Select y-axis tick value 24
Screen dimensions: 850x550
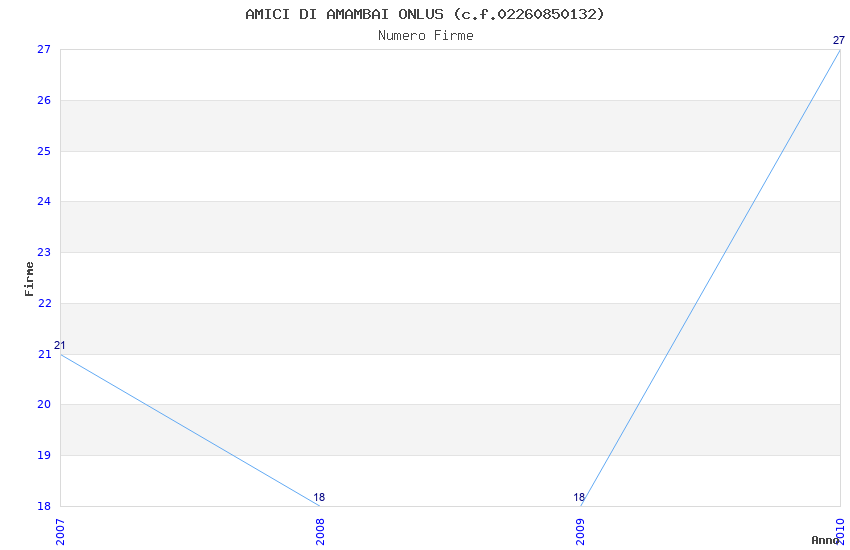[44, 201]
